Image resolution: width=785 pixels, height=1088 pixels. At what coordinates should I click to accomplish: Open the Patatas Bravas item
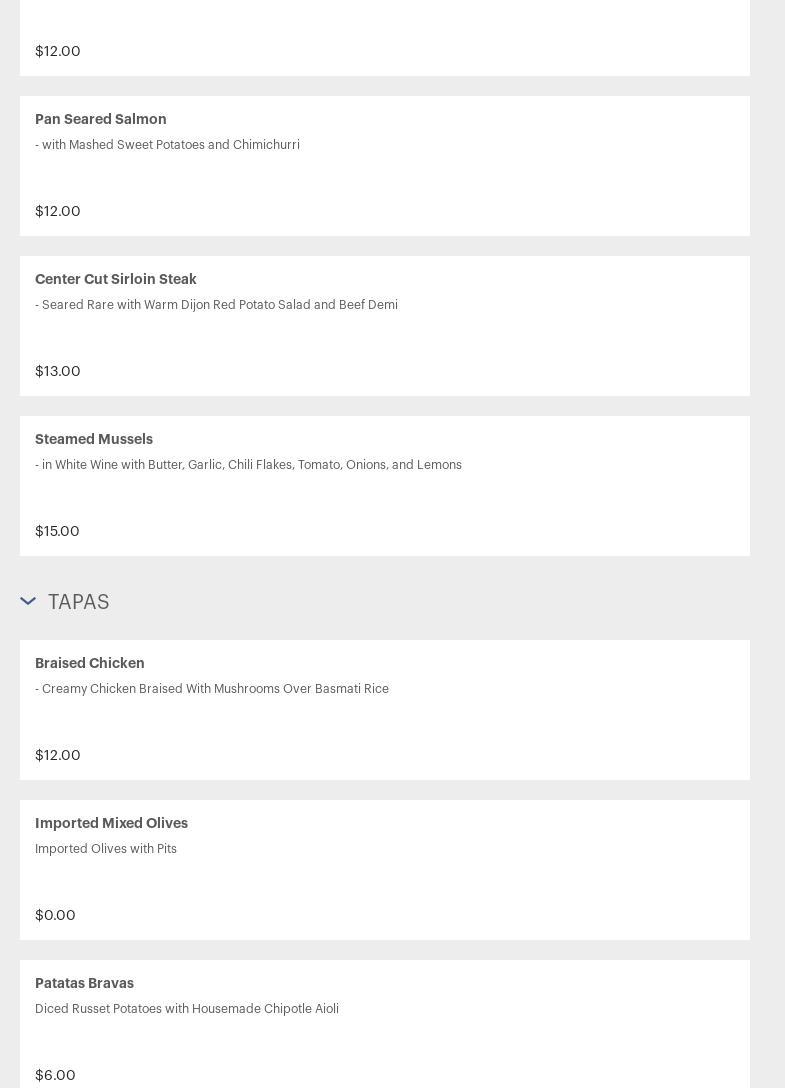84,983
